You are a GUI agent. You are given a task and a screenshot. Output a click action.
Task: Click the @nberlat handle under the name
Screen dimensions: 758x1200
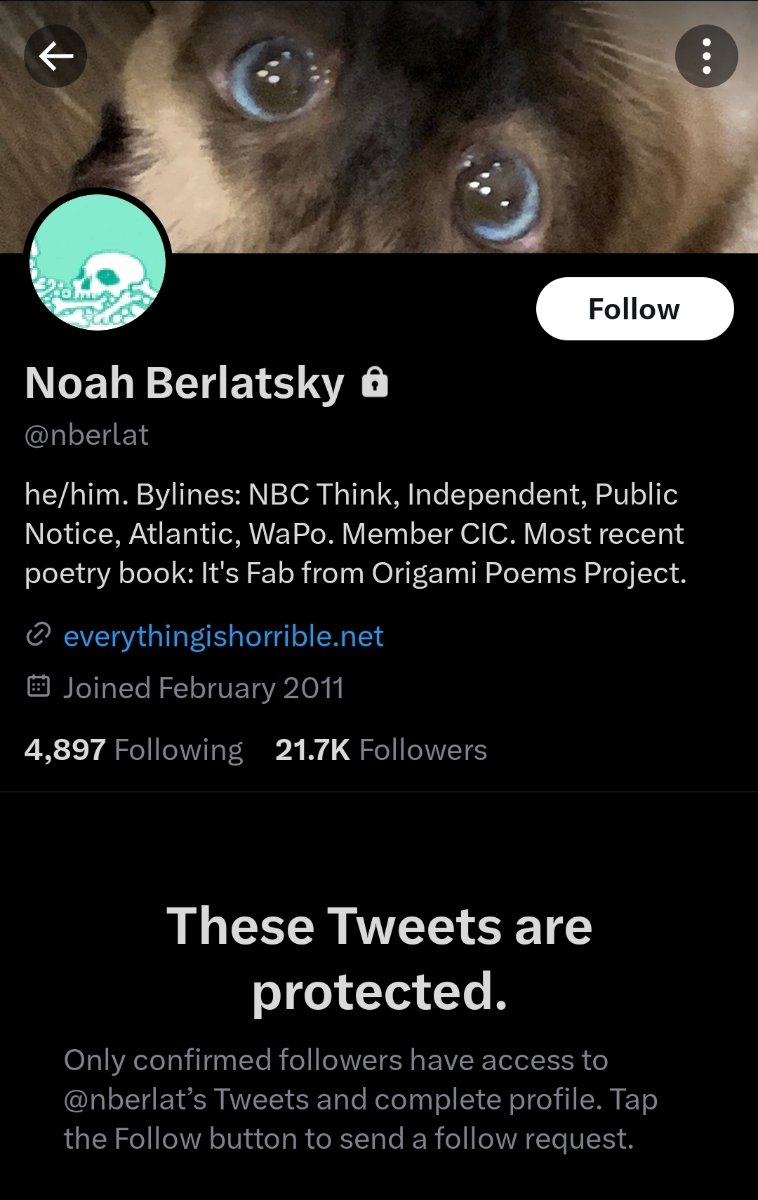(x=86, y=436)
